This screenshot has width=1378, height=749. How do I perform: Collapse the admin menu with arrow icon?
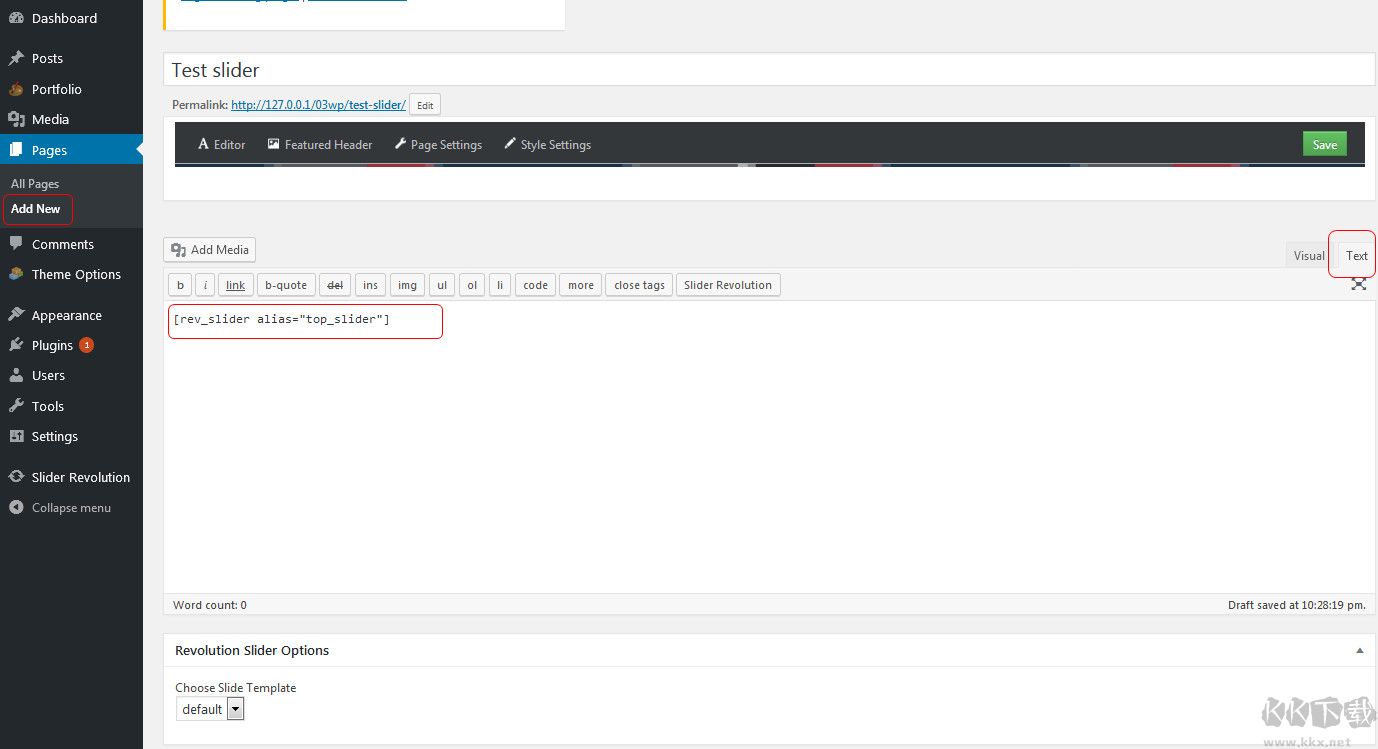[16, 507]
